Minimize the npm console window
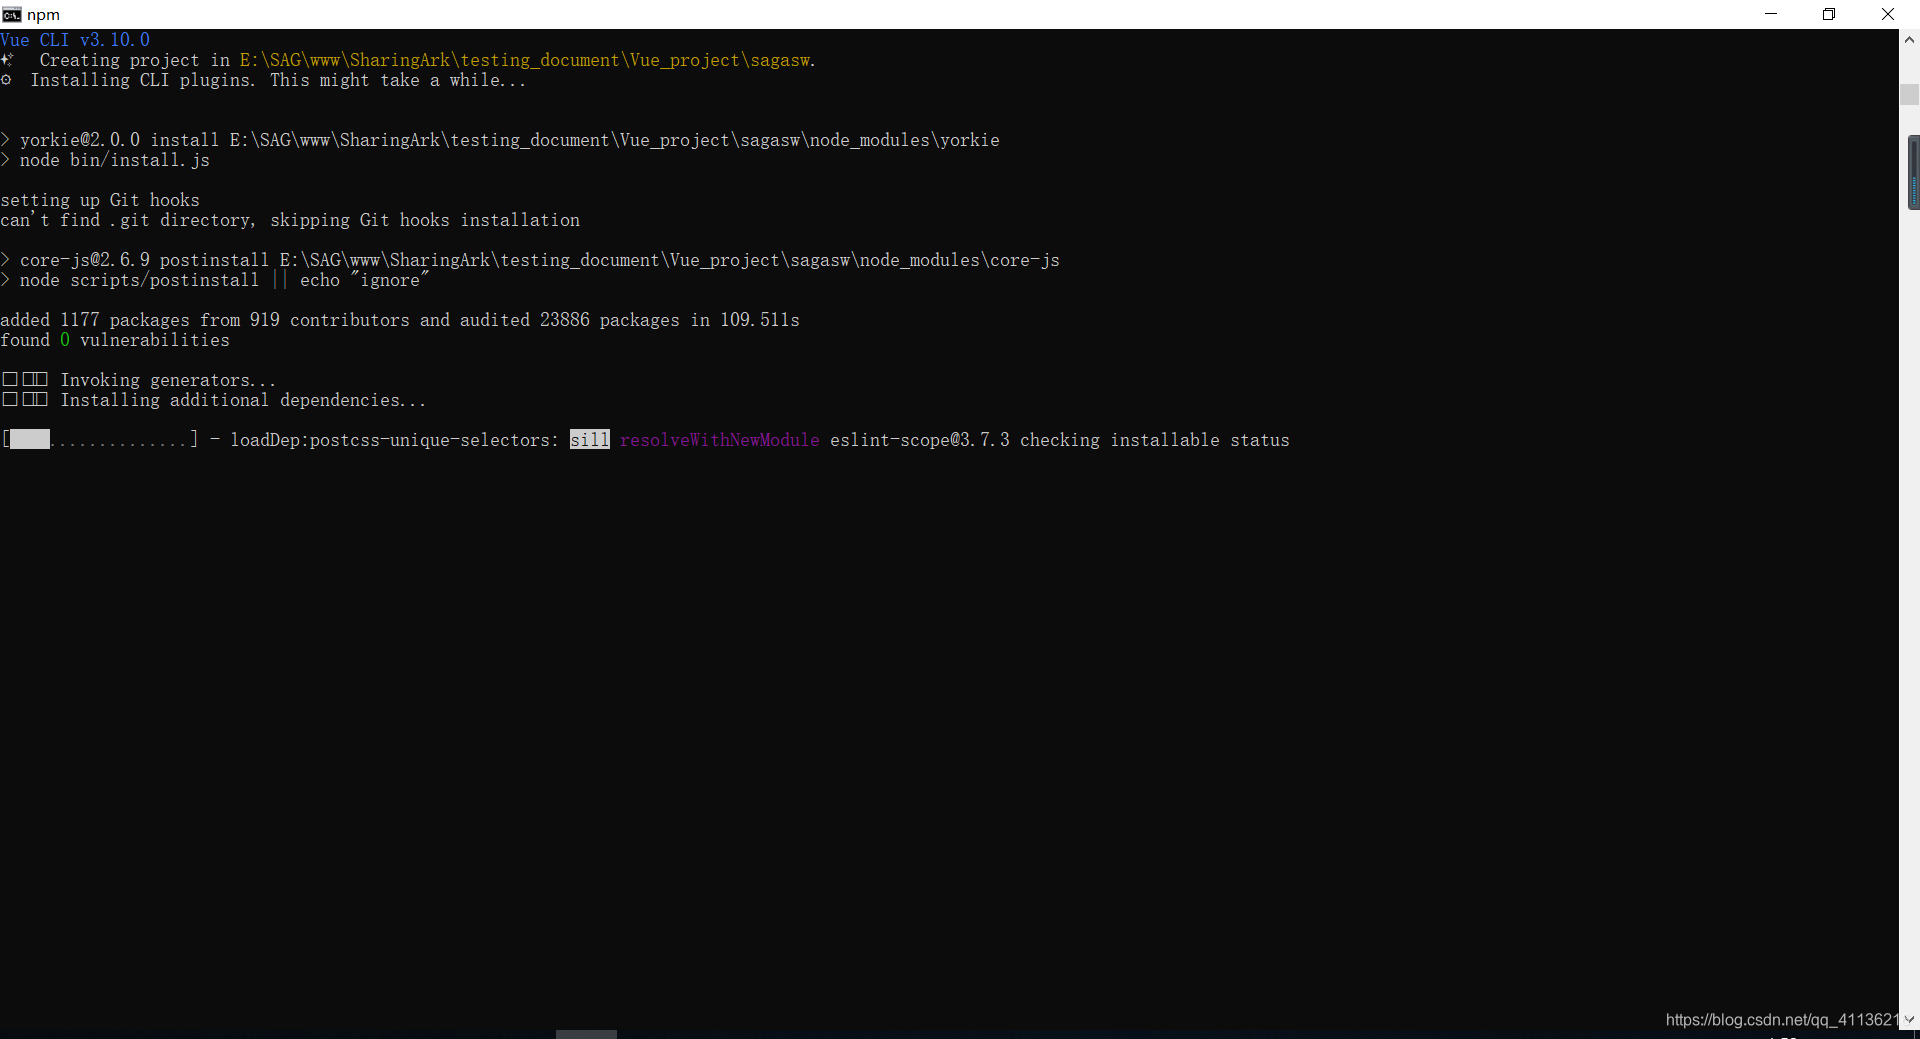Viewport: 1920px width, 1039px height. coord(1771,14)
